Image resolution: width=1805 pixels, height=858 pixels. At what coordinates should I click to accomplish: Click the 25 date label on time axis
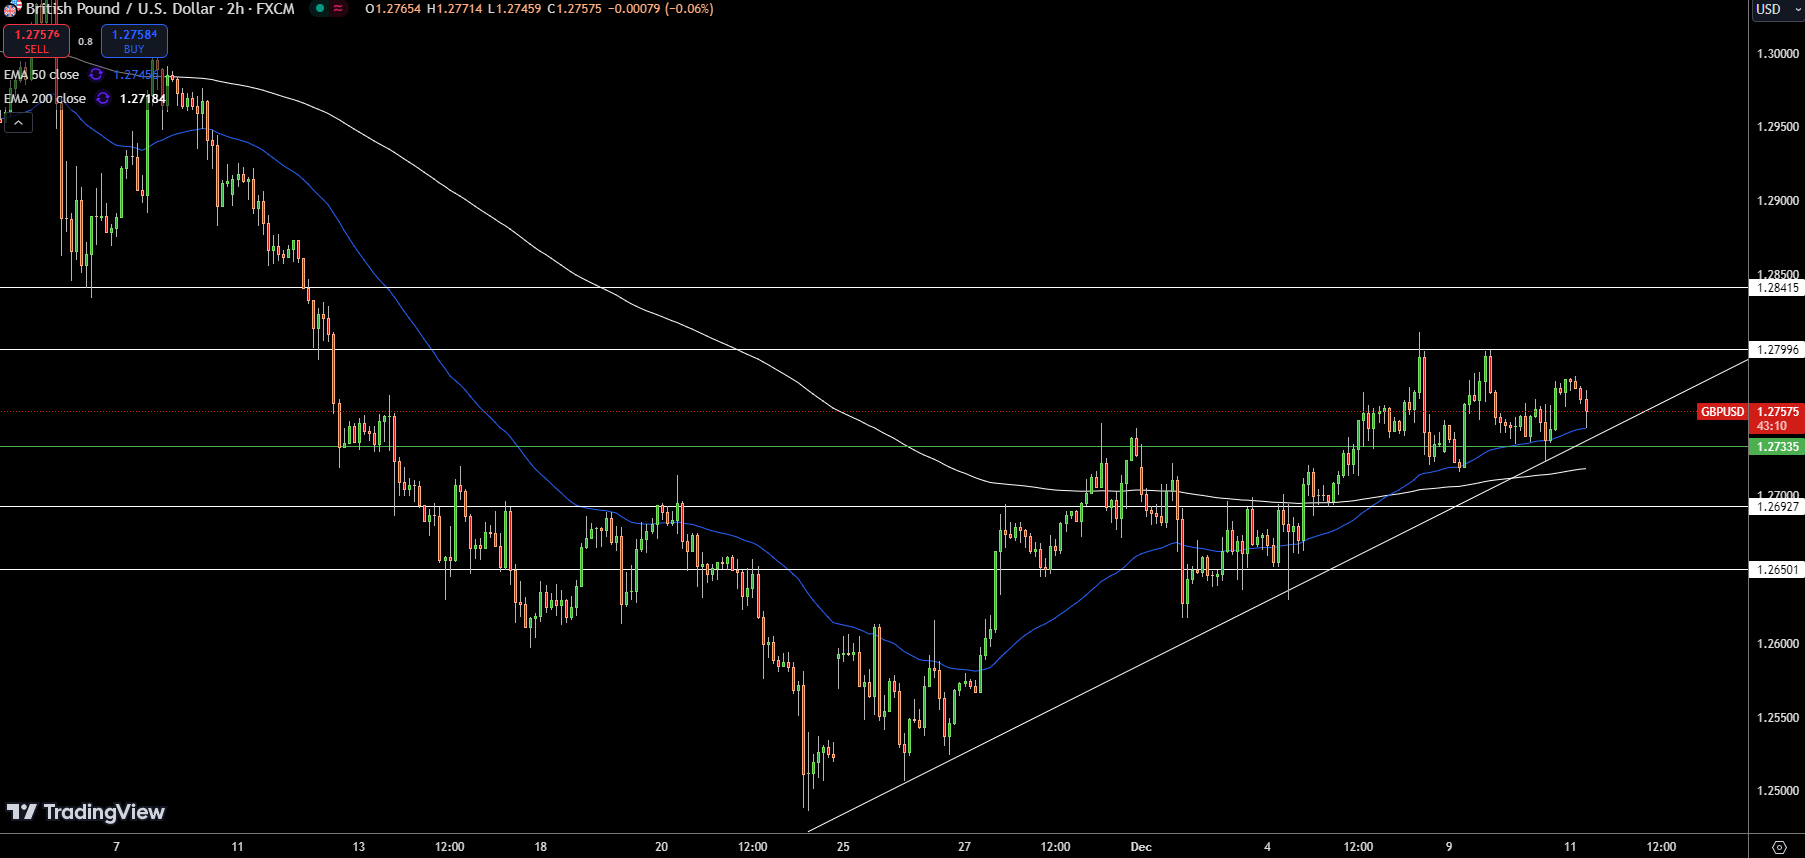tap(843, 847)
